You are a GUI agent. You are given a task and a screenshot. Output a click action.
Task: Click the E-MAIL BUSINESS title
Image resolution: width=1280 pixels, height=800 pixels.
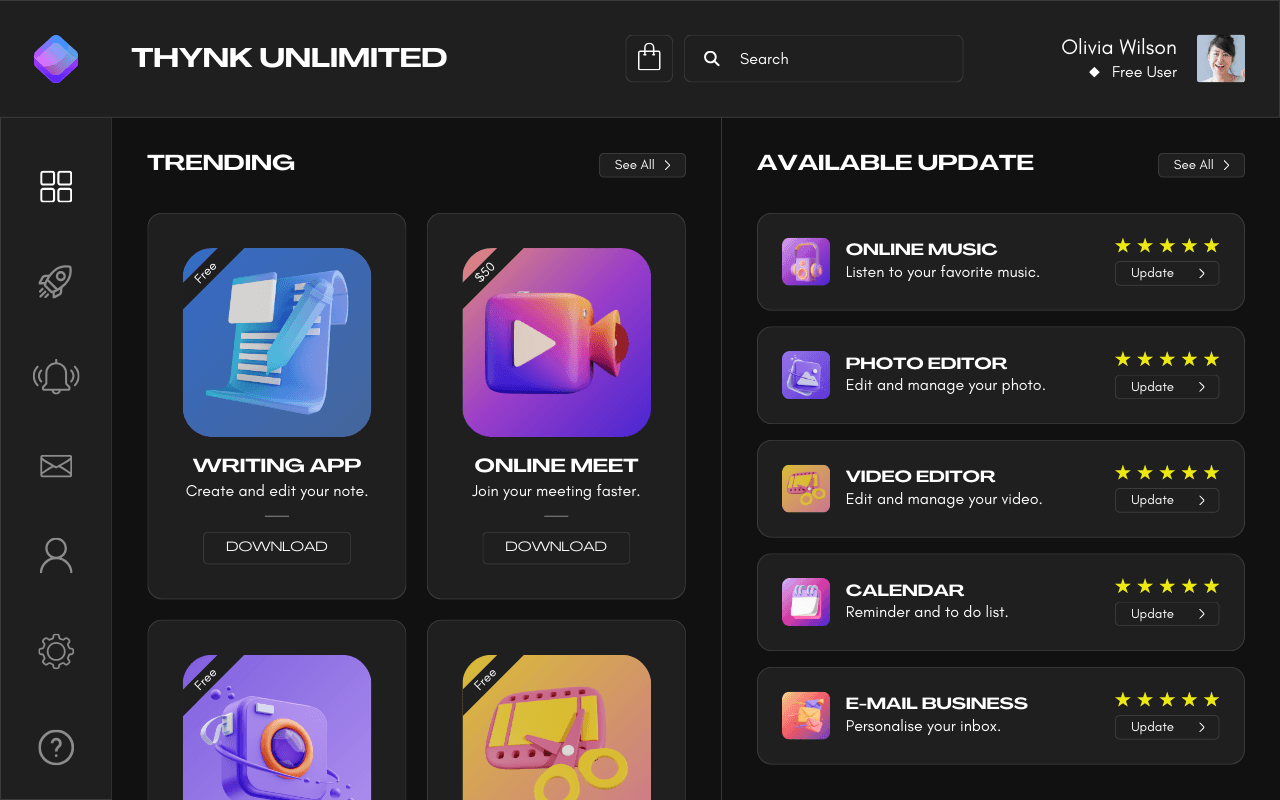click(x=936, y=703)
